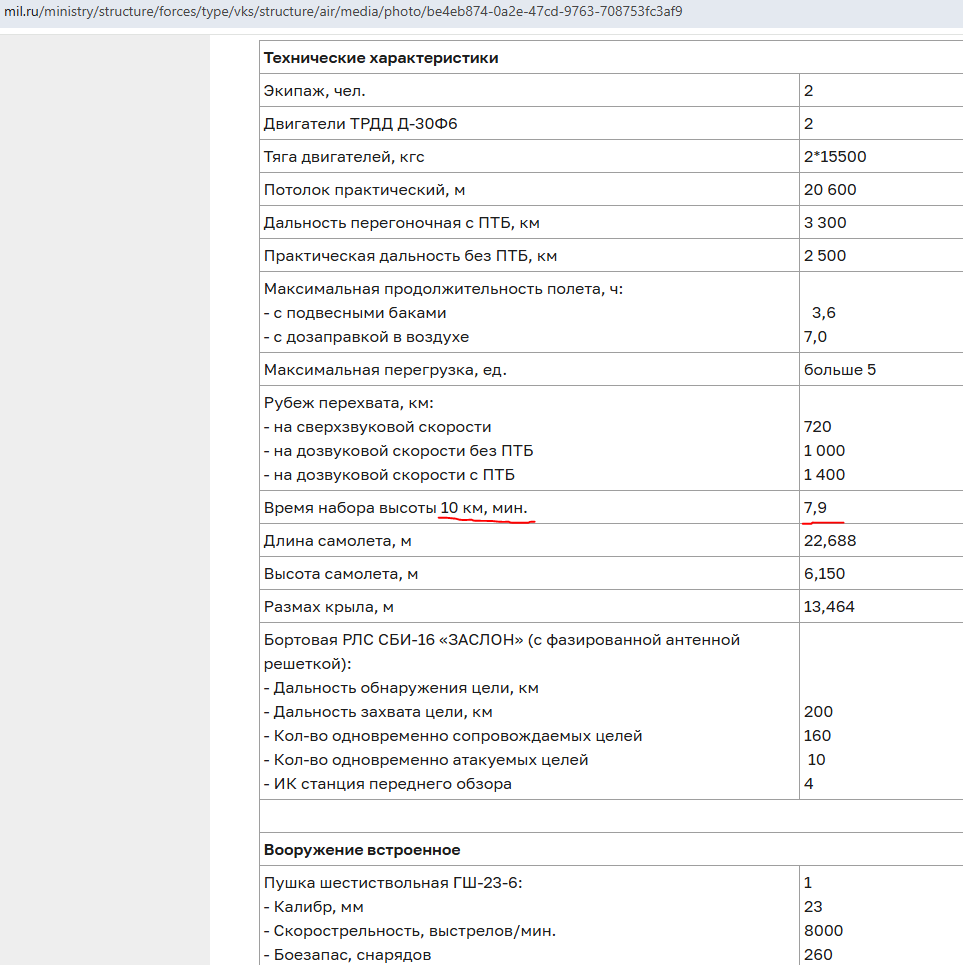
Task: Click 'Практическая дальность без ПТБ, км'
Action: [x=410, y=256]
